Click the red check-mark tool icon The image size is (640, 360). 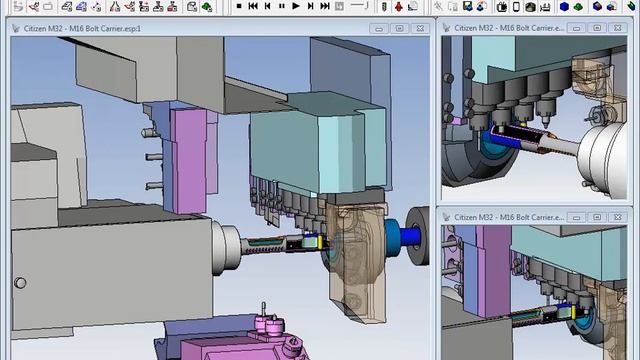click(130, 7)
